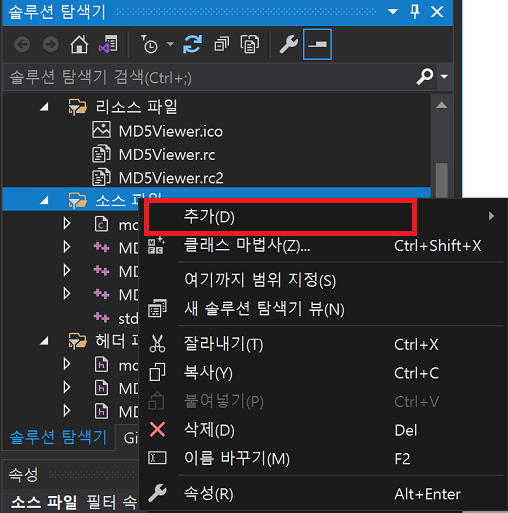Open dropdown next to pending changes filter
This screenshot has width=508, height=513.
(x=170, y=44)
